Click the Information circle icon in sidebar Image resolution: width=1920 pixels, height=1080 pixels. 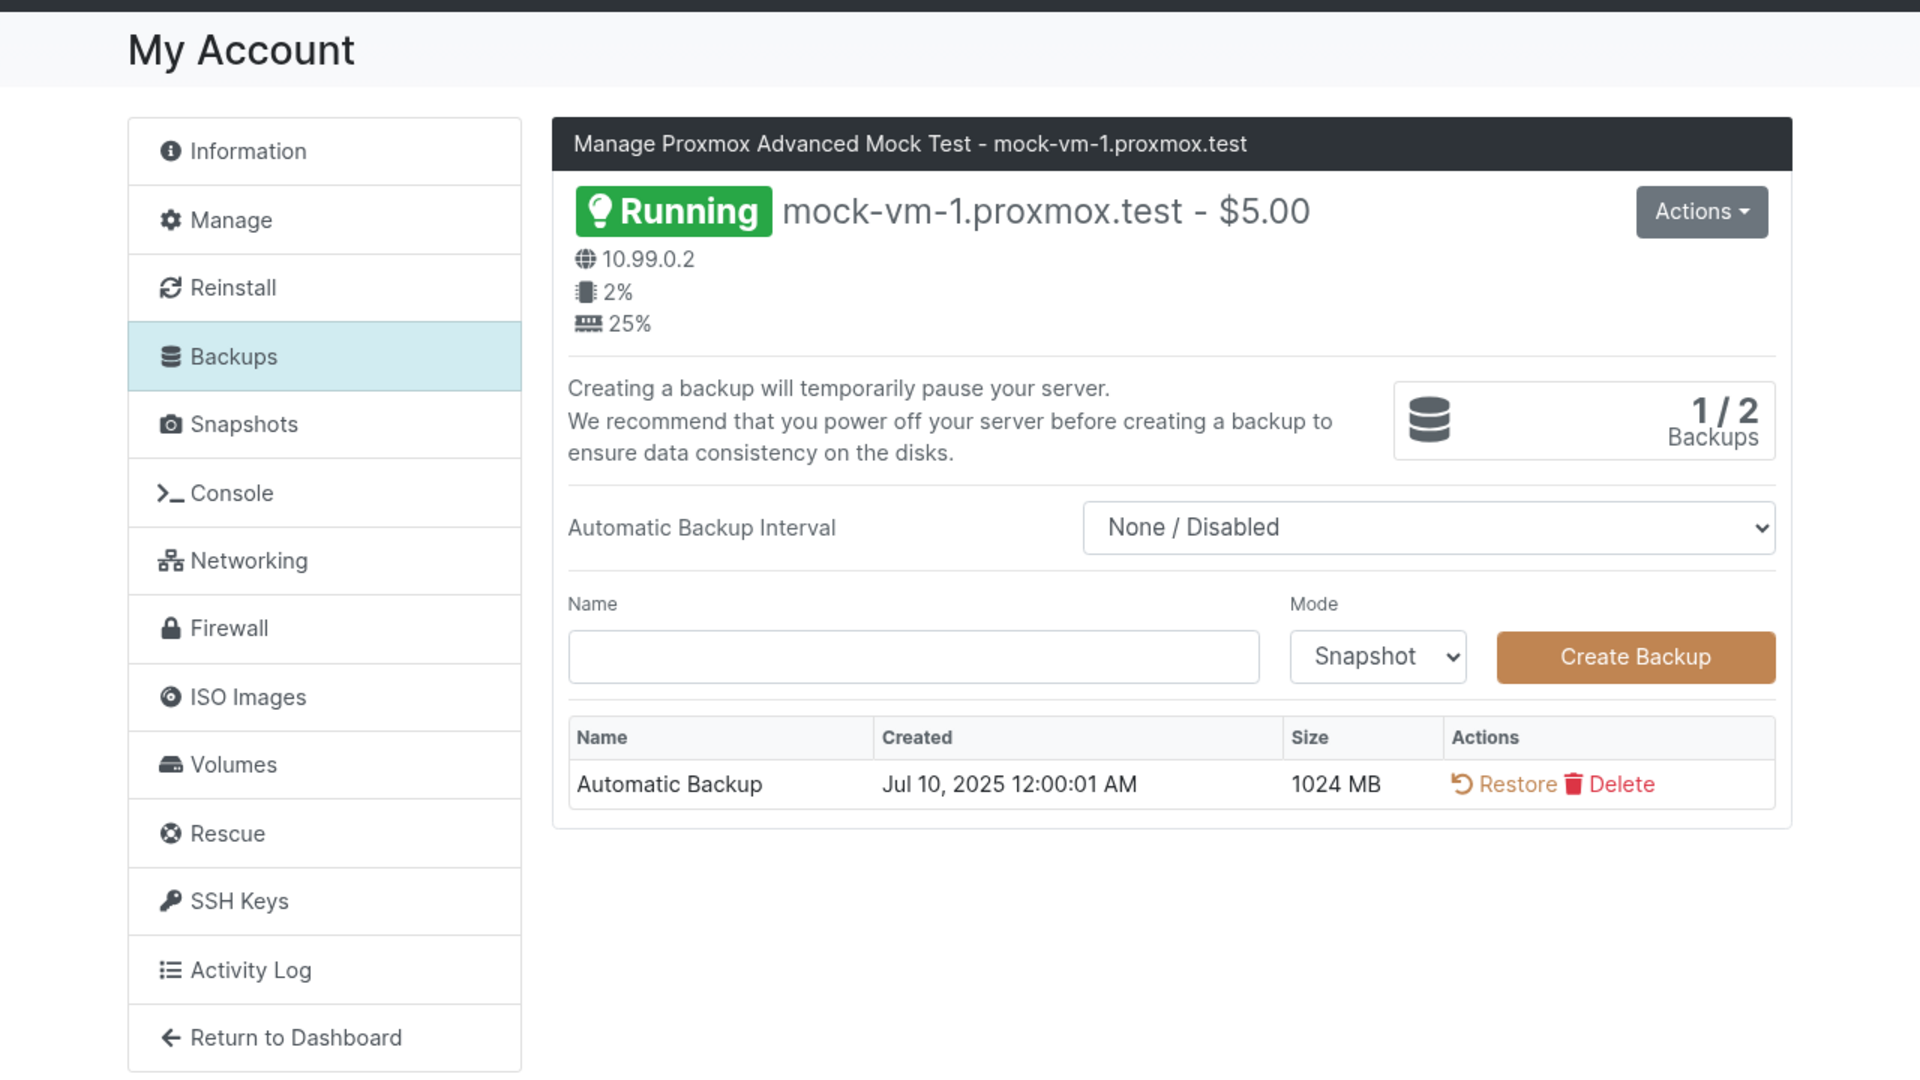pos(171,151)
